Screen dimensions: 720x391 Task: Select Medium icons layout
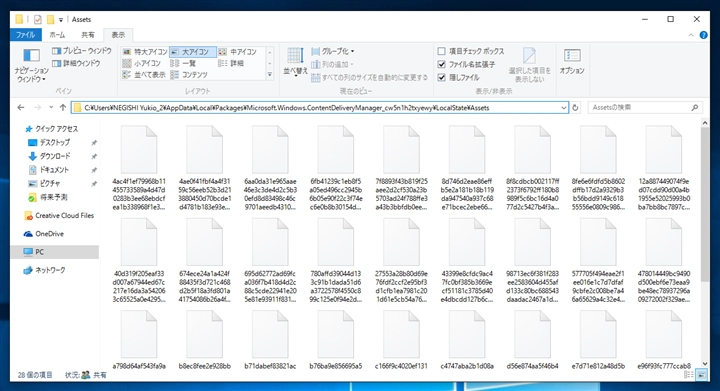[237, 52]
